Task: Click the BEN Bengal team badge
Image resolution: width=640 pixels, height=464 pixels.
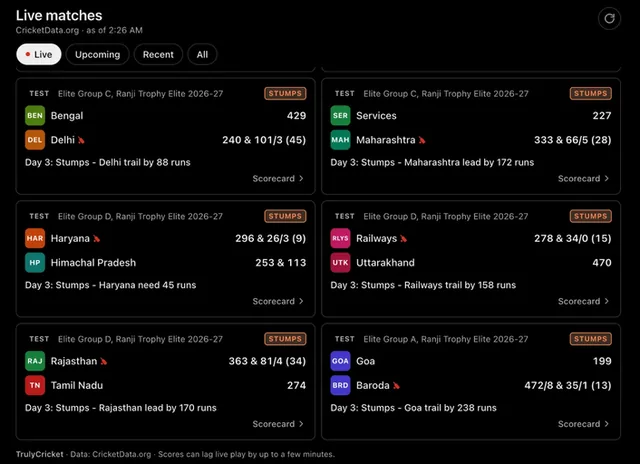Action: tap(35, 115)
